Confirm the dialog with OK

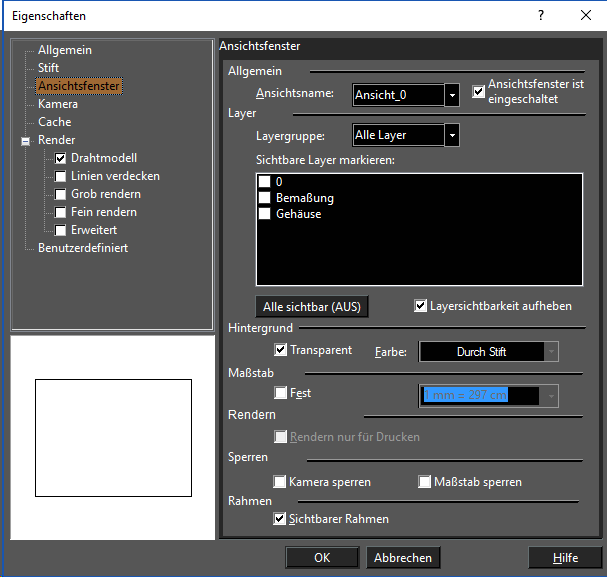point(322,557)
